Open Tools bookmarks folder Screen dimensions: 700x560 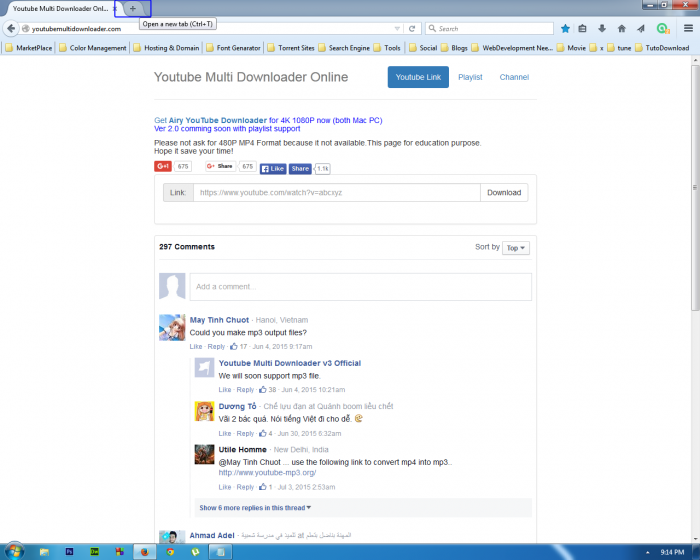coord(387,48)
